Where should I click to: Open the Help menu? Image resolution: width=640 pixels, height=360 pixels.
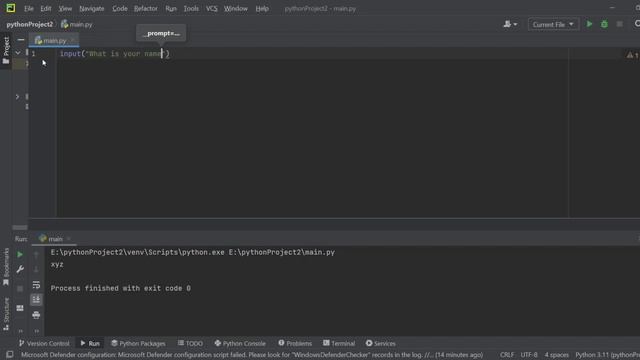pos(262,9)
